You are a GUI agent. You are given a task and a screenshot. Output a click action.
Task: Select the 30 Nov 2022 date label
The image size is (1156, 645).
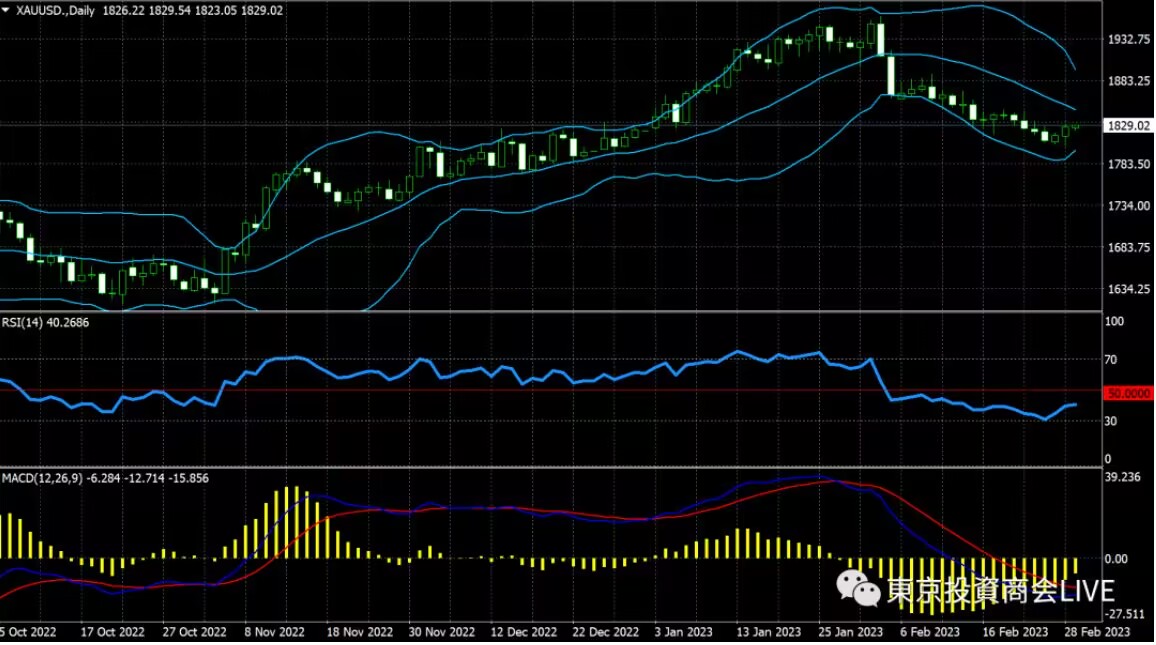[x=442, y=632]
